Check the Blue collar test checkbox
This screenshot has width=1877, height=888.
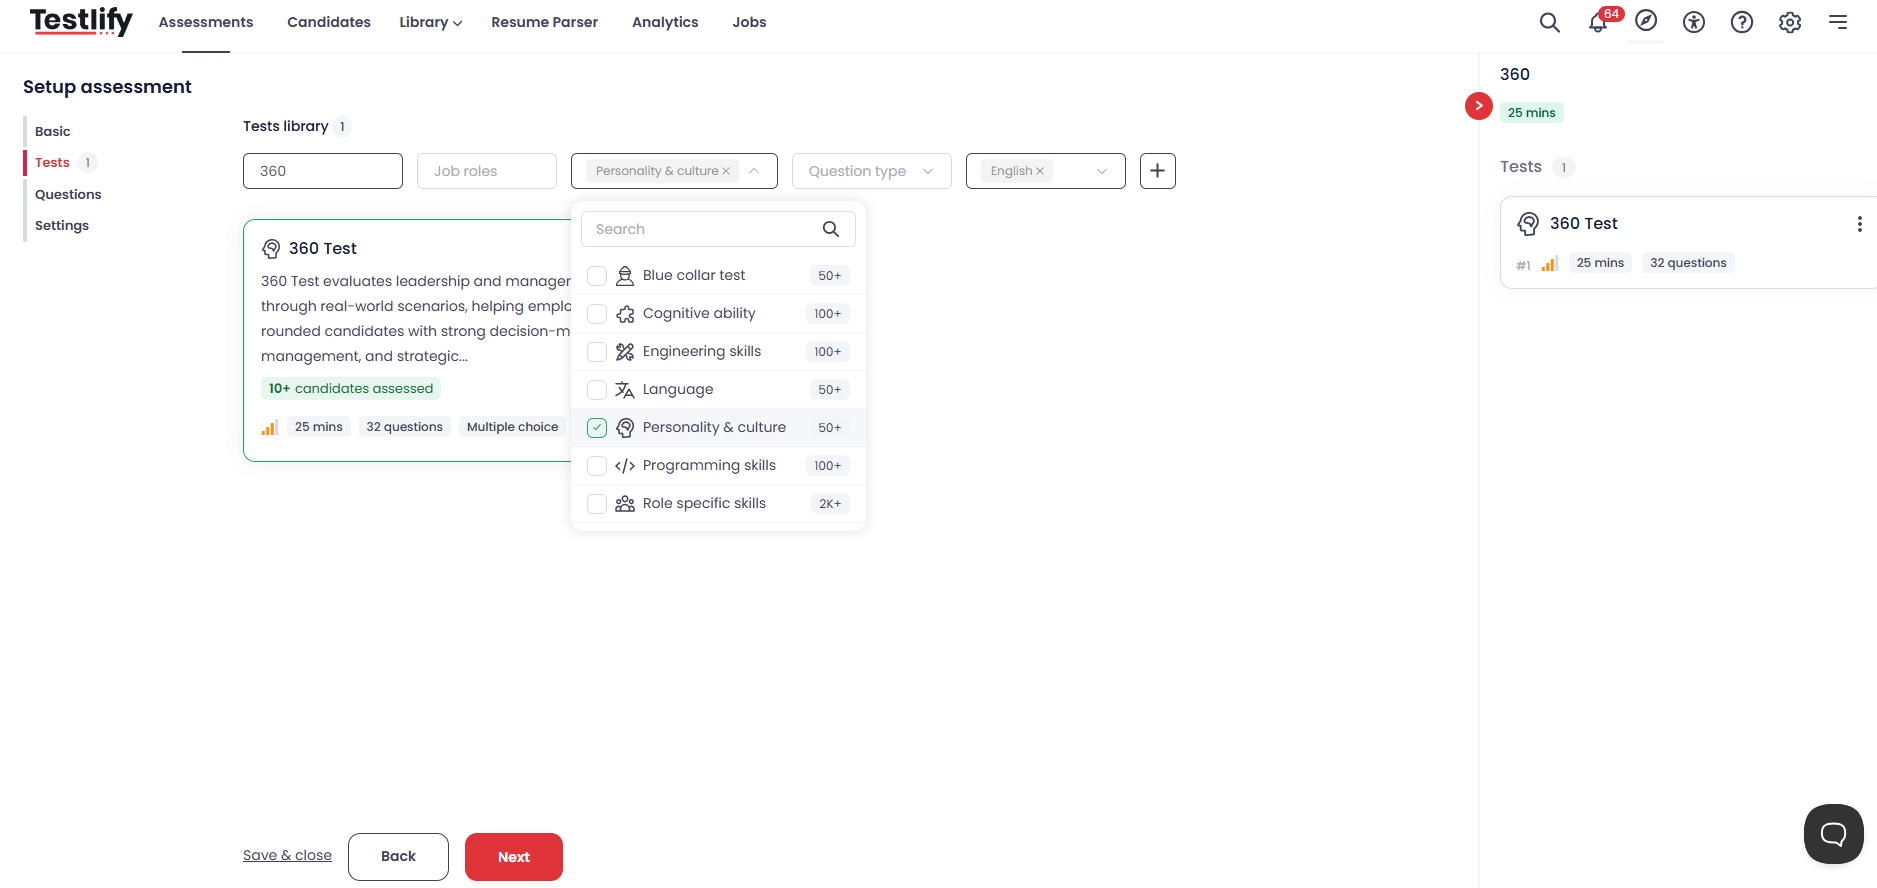pyautogui.click(x=597, y=276)
